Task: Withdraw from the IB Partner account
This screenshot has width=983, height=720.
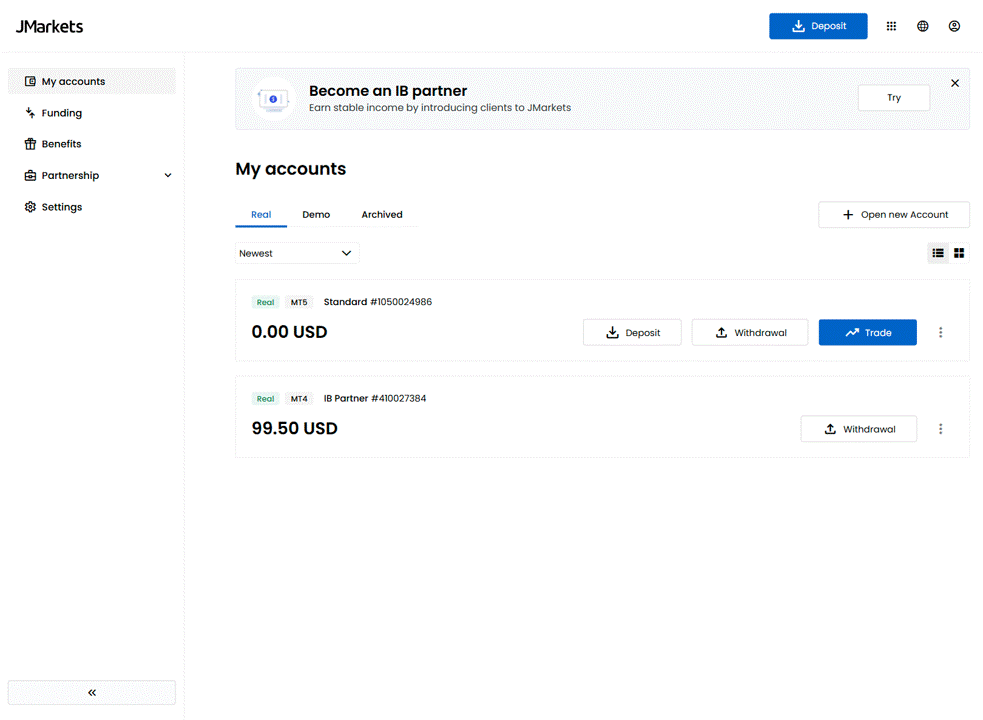Action: click(858, 429)
